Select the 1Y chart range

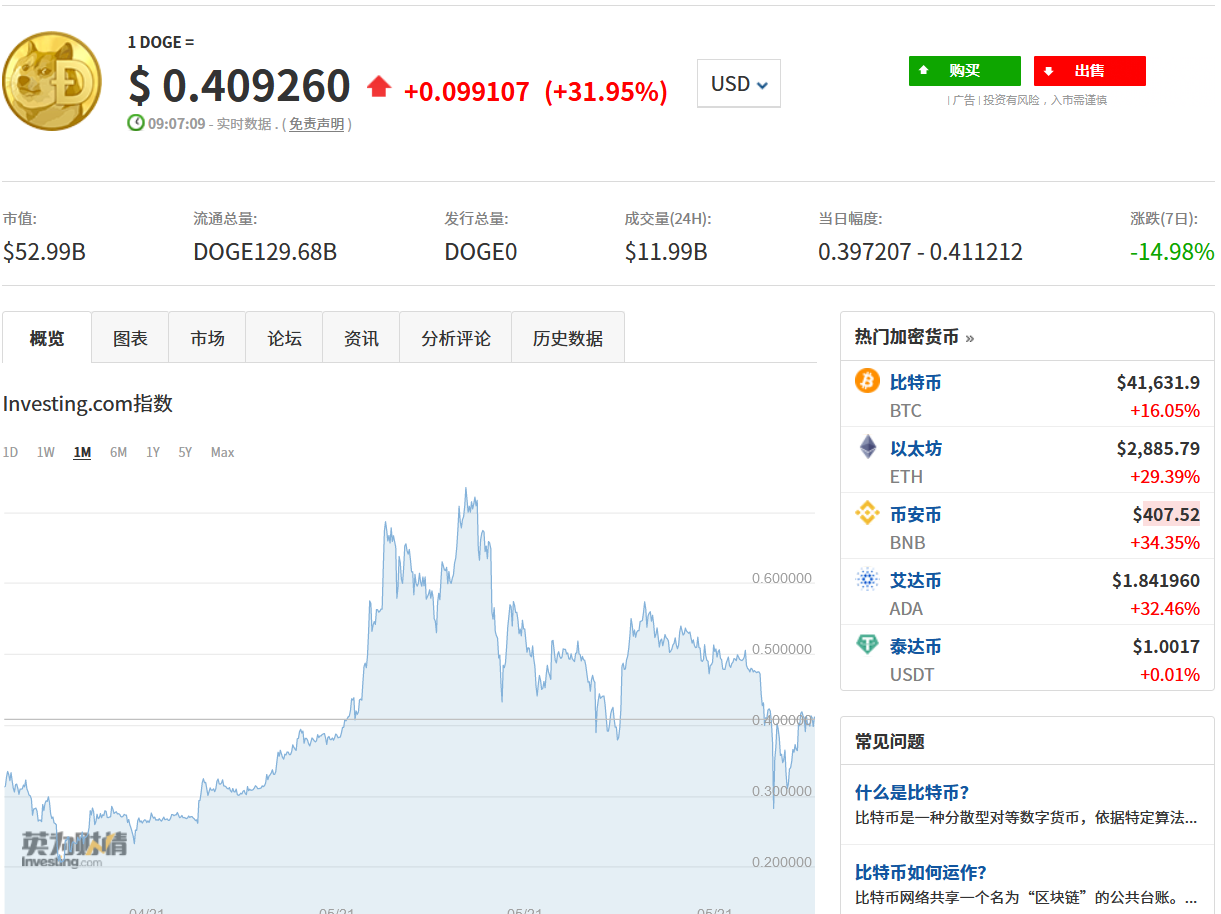[153, 452]
